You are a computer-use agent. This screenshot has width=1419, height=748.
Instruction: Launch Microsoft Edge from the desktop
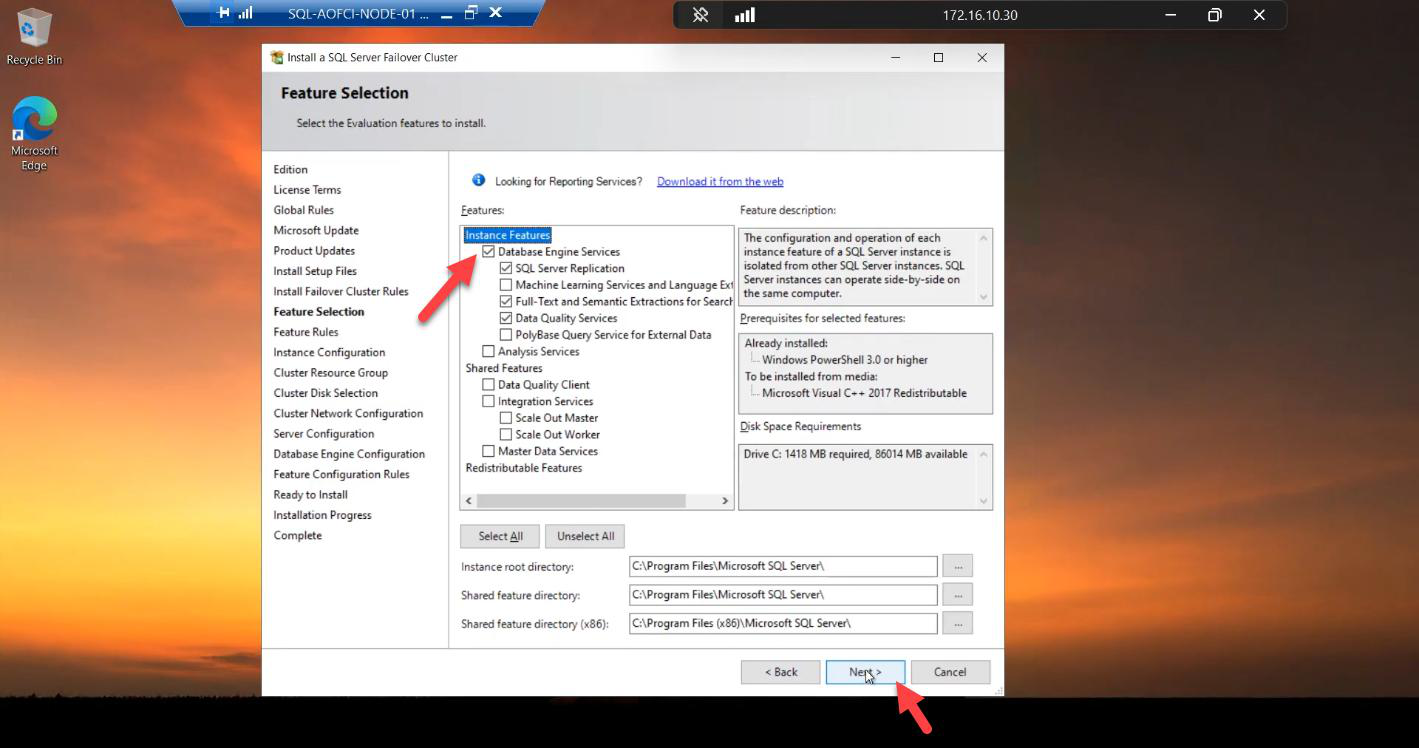pos(34,133)
